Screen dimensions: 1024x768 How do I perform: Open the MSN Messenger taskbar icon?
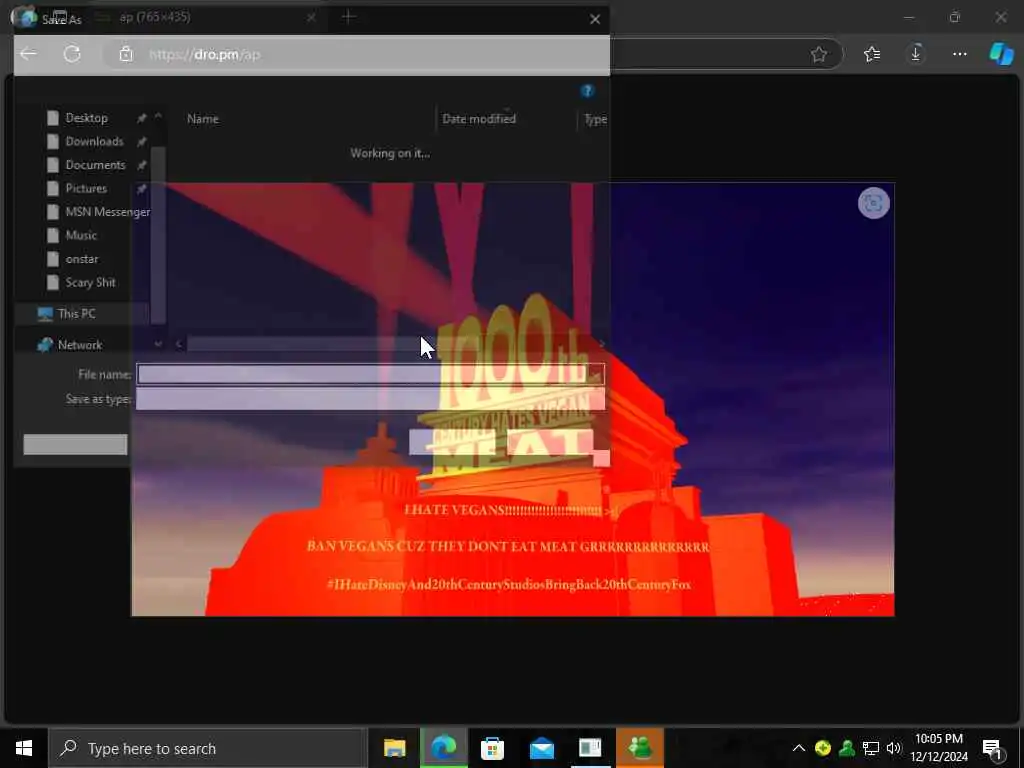click(640, 748)
